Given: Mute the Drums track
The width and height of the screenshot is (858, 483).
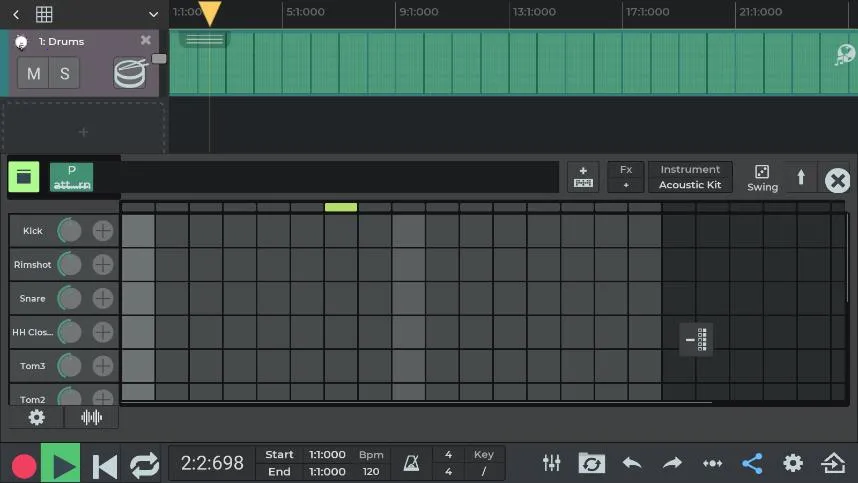Looking at the screenshot, I should click(34, 74).
